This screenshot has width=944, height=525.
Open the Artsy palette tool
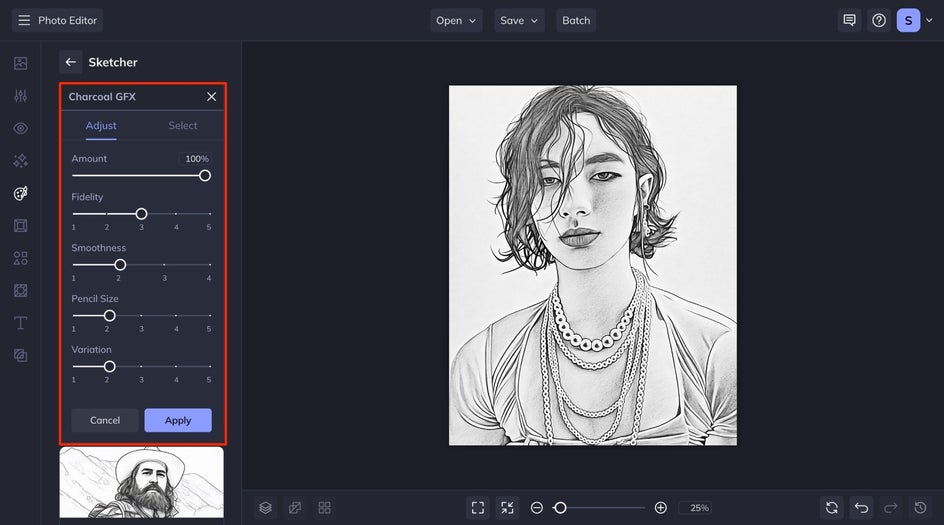(20, 193)
